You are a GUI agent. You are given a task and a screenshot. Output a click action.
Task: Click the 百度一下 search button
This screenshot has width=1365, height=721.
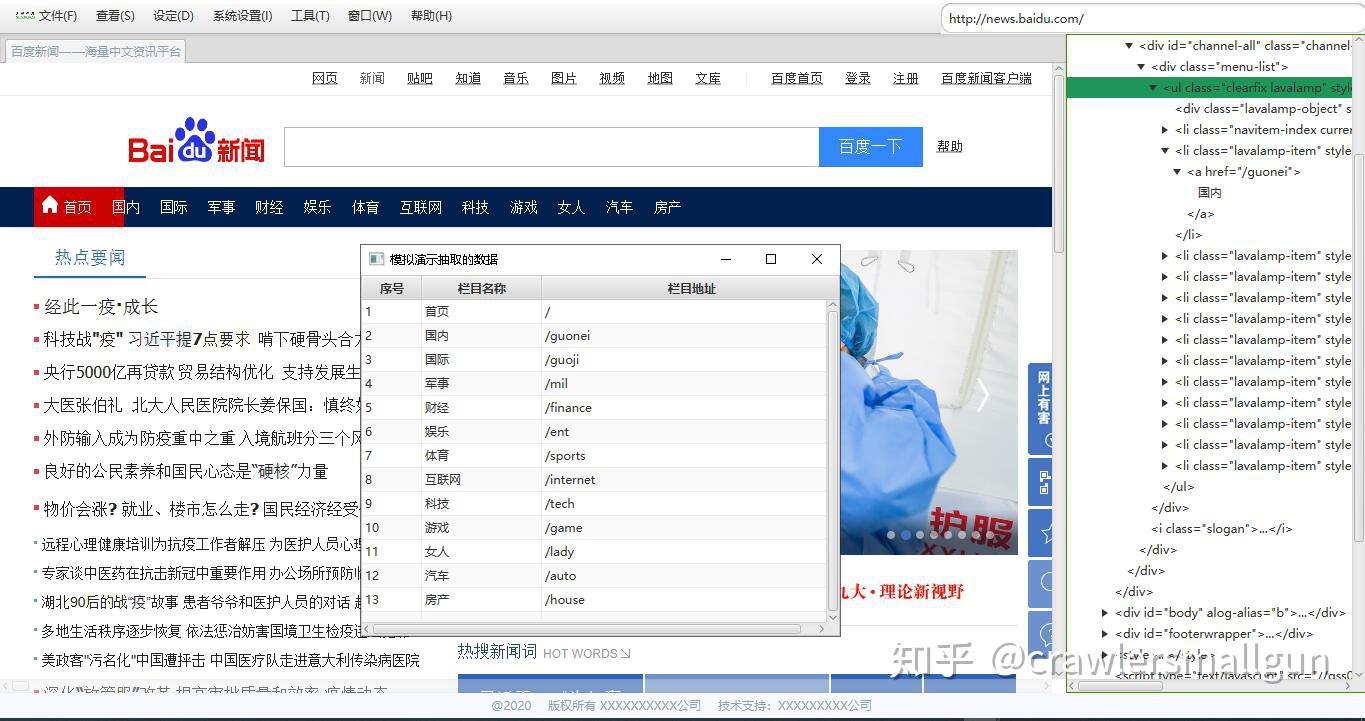pos(870,147)
